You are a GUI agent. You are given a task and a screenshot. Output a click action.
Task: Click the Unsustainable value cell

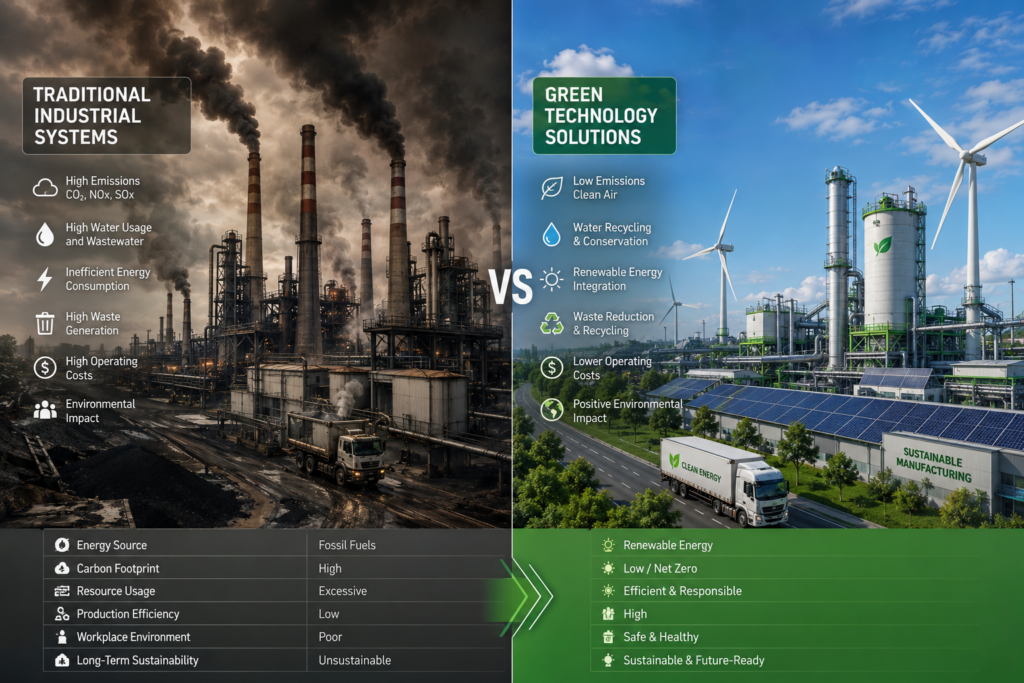click(x=355, y=660)
